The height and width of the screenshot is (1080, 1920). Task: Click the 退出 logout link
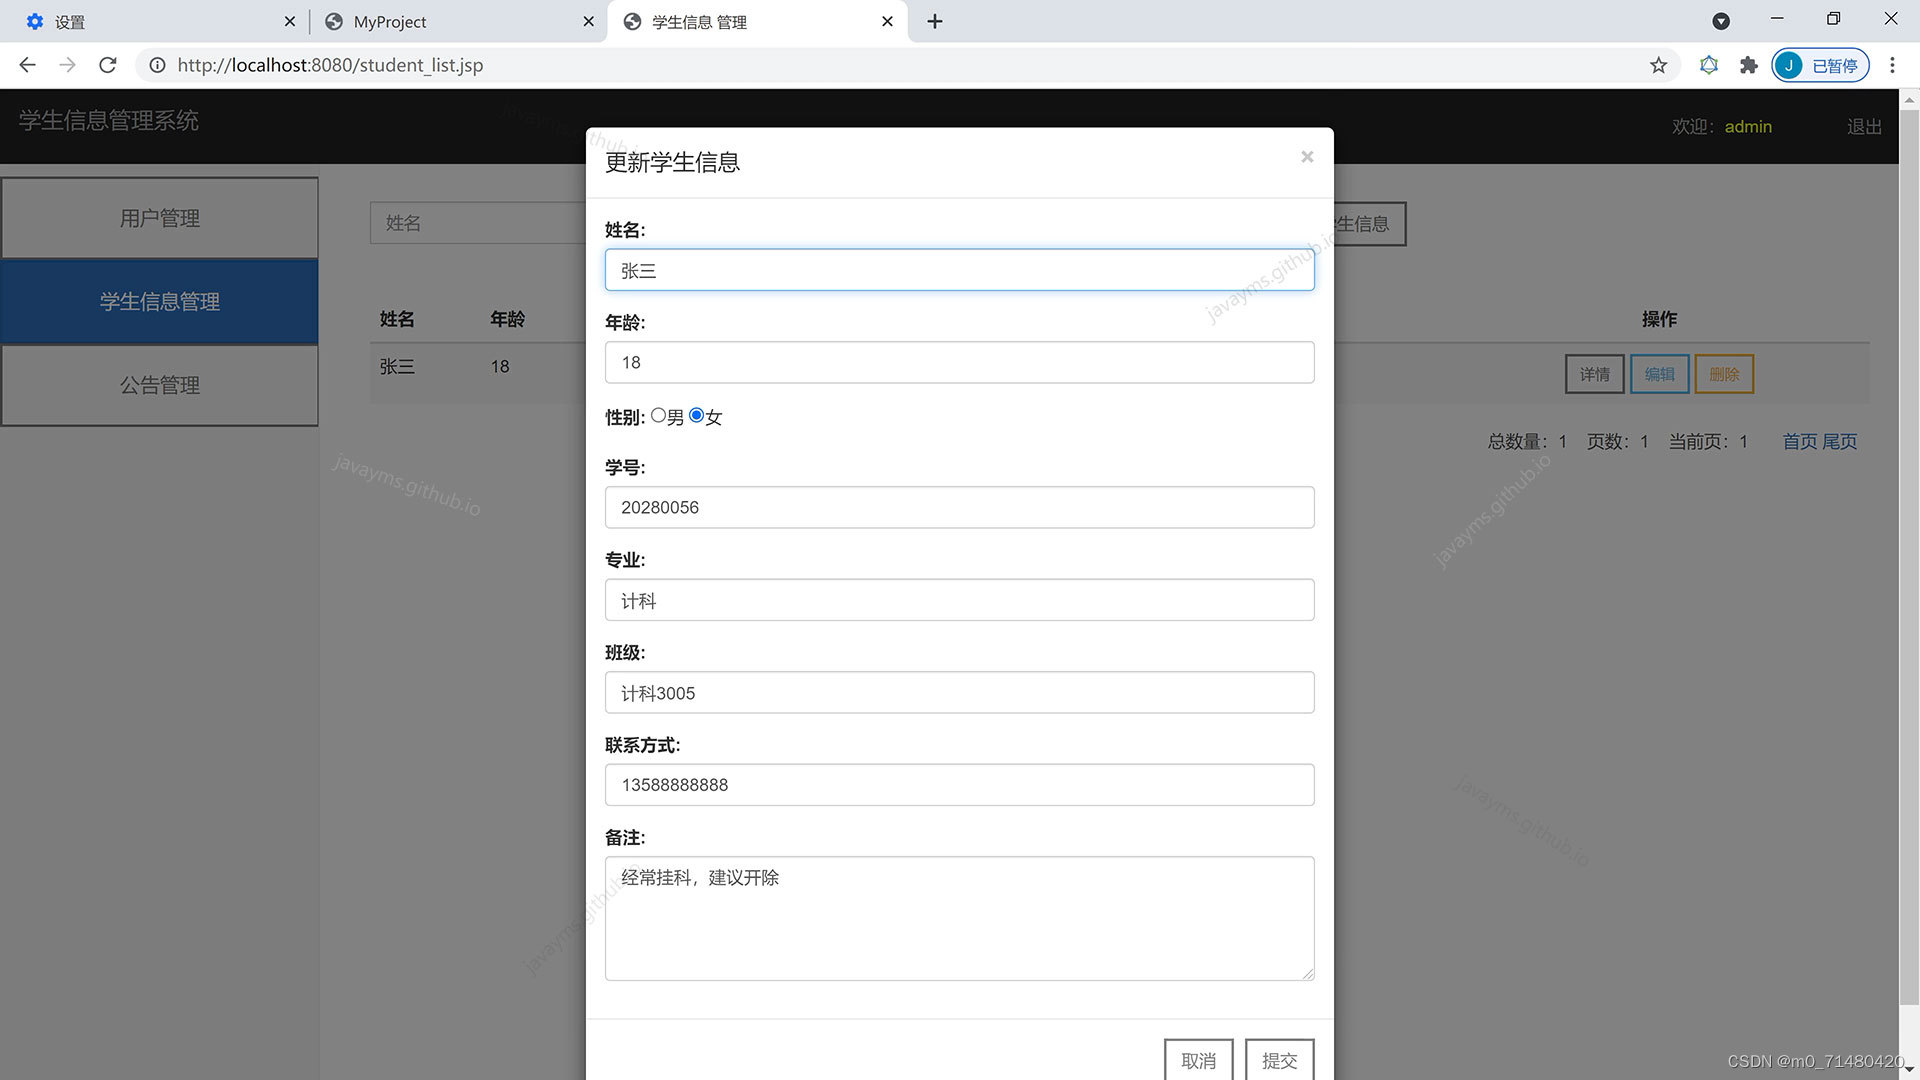point(1864,127)
